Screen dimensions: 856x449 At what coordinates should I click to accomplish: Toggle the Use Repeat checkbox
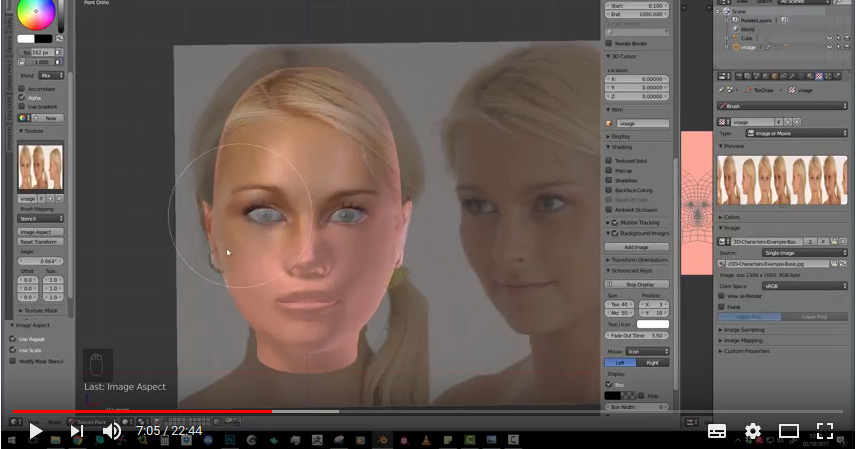click(x=13, y=339)
